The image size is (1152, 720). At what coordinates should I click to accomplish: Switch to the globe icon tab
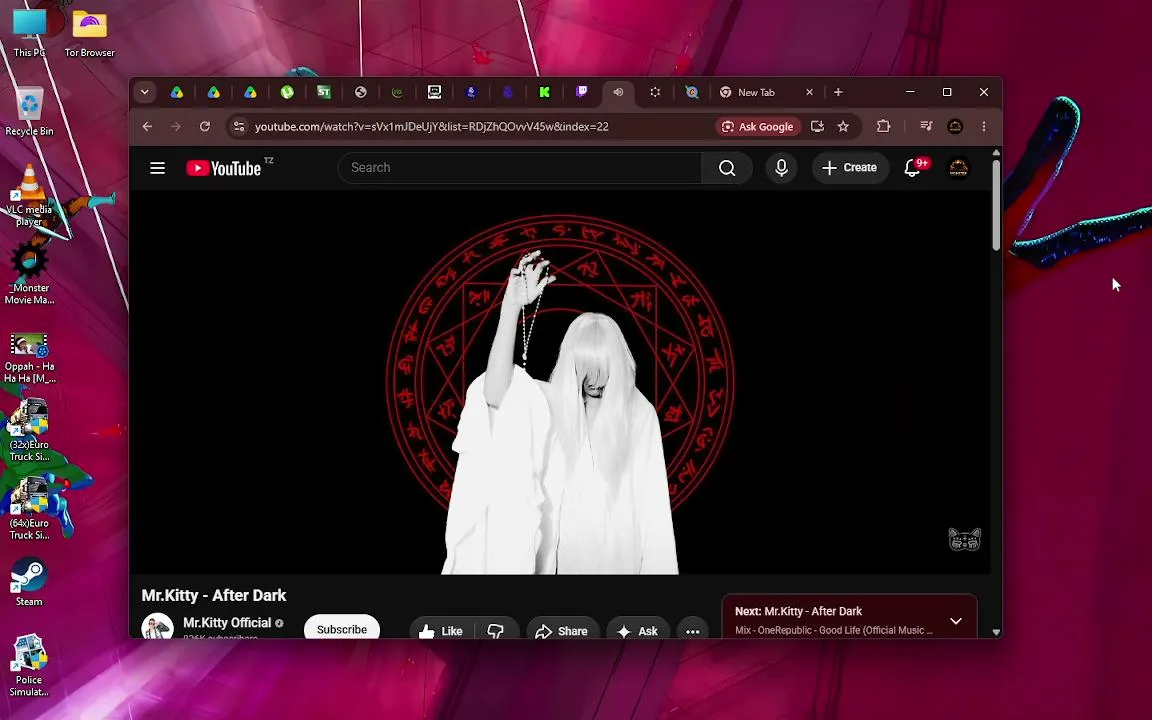click(361, 92)
